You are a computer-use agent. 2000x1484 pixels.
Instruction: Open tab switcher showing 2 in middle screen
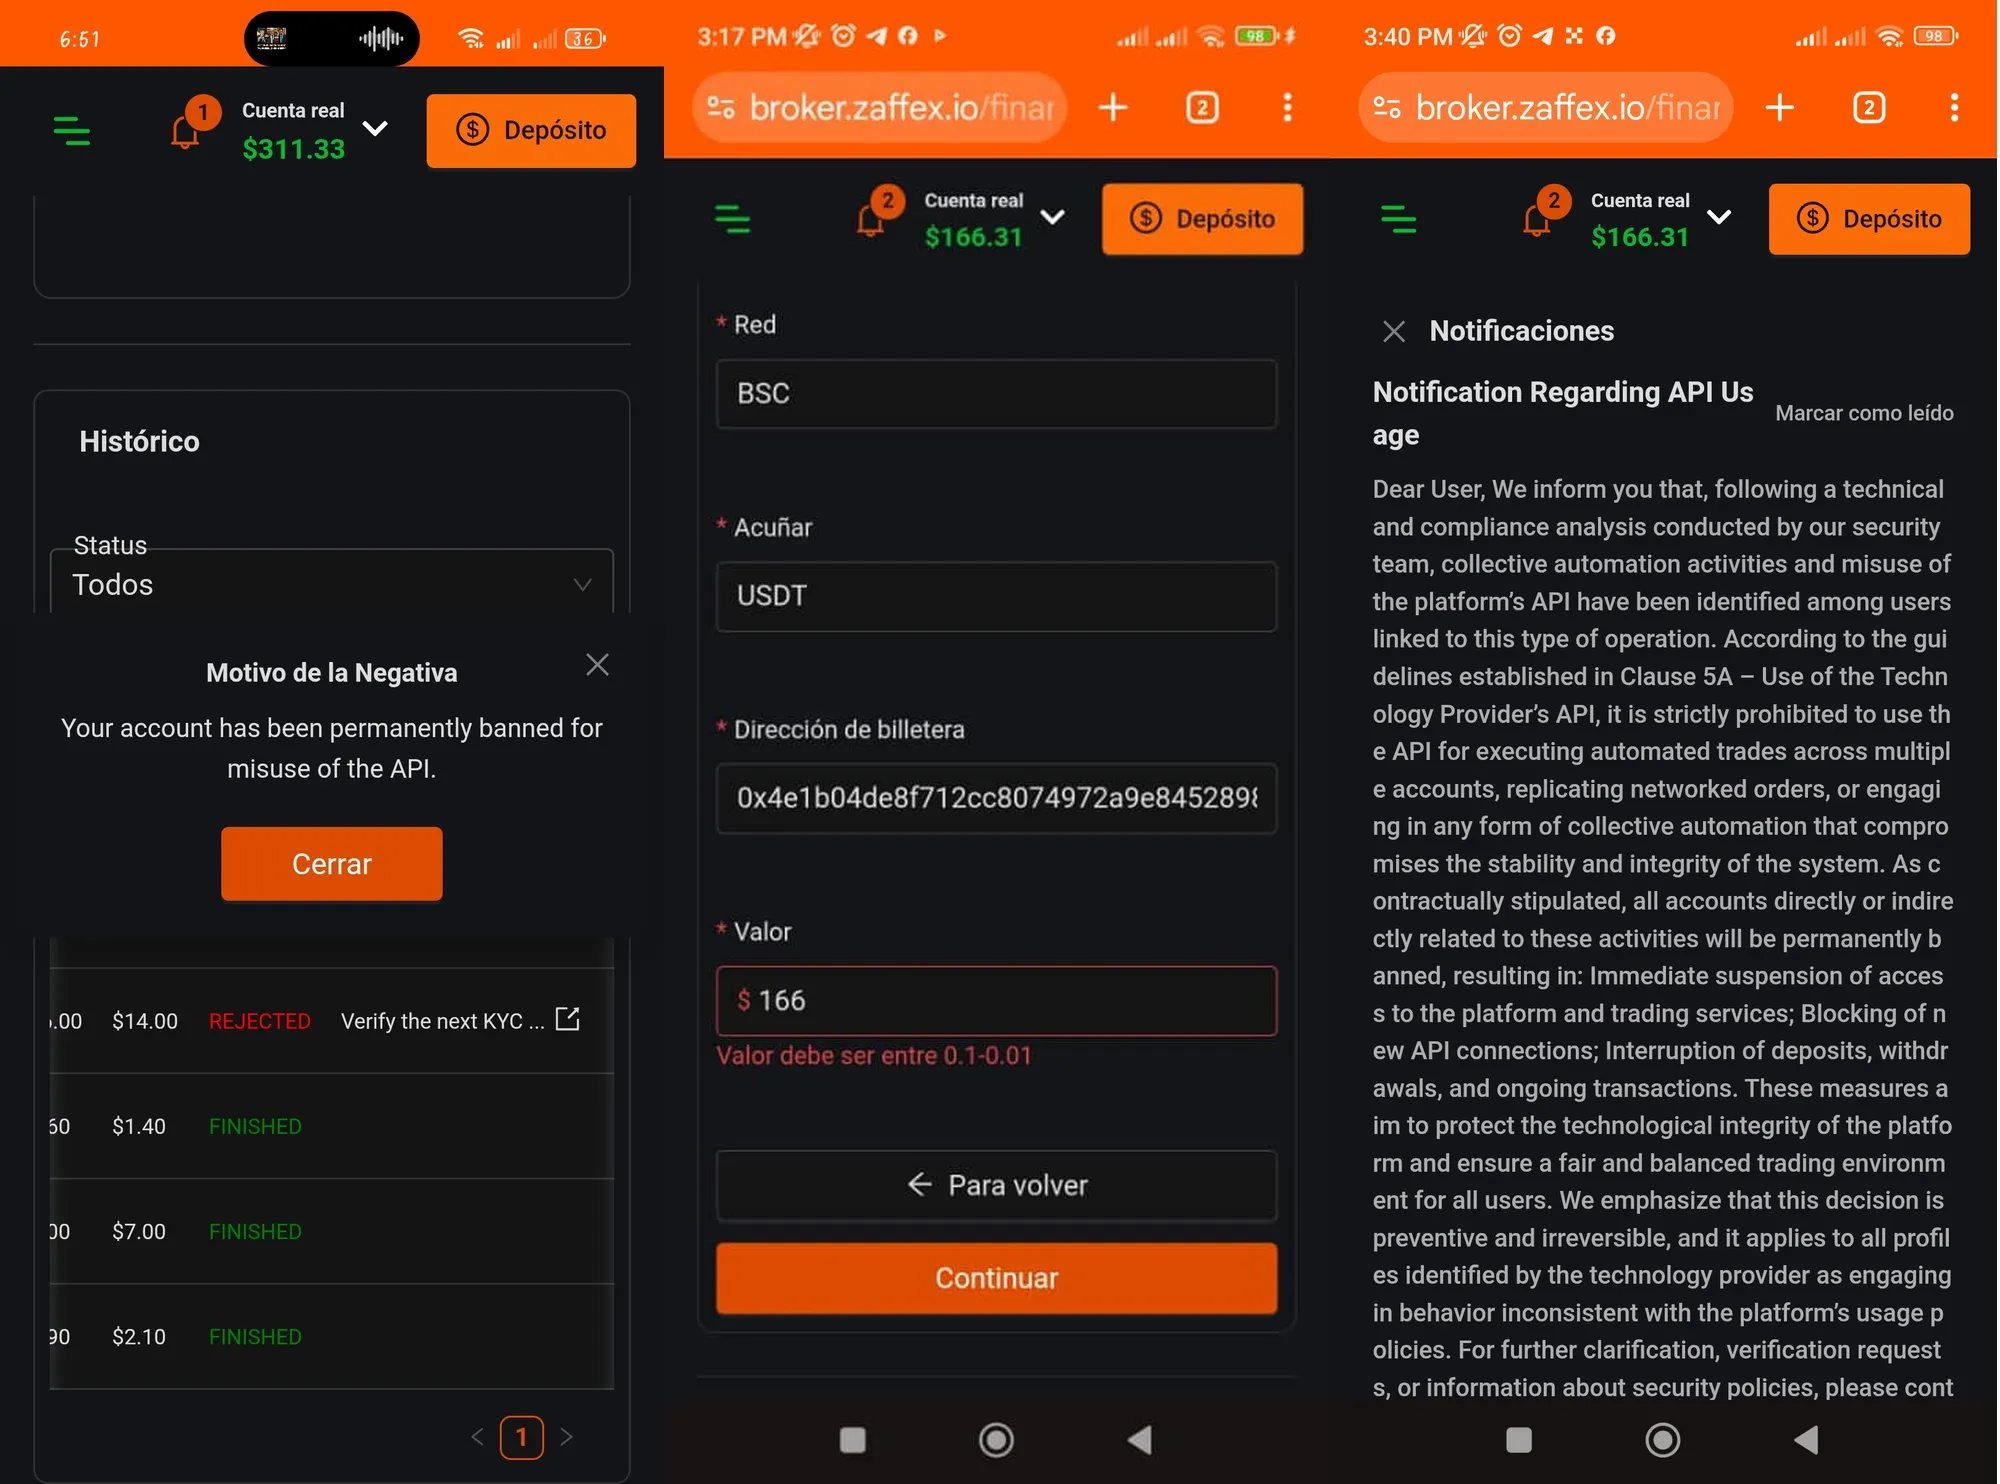pos(1202,107)
